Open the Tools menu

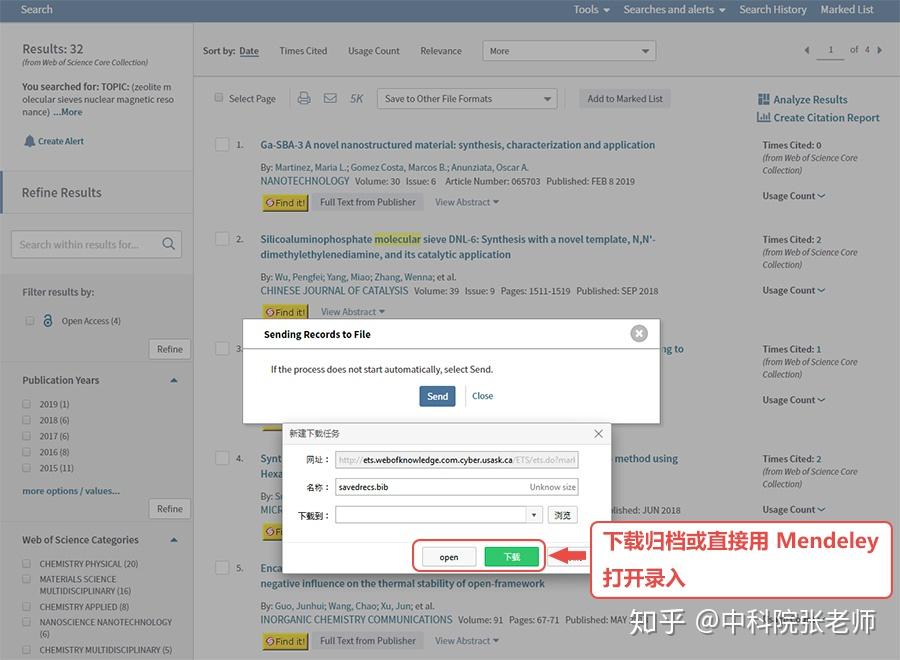point(591,9)
